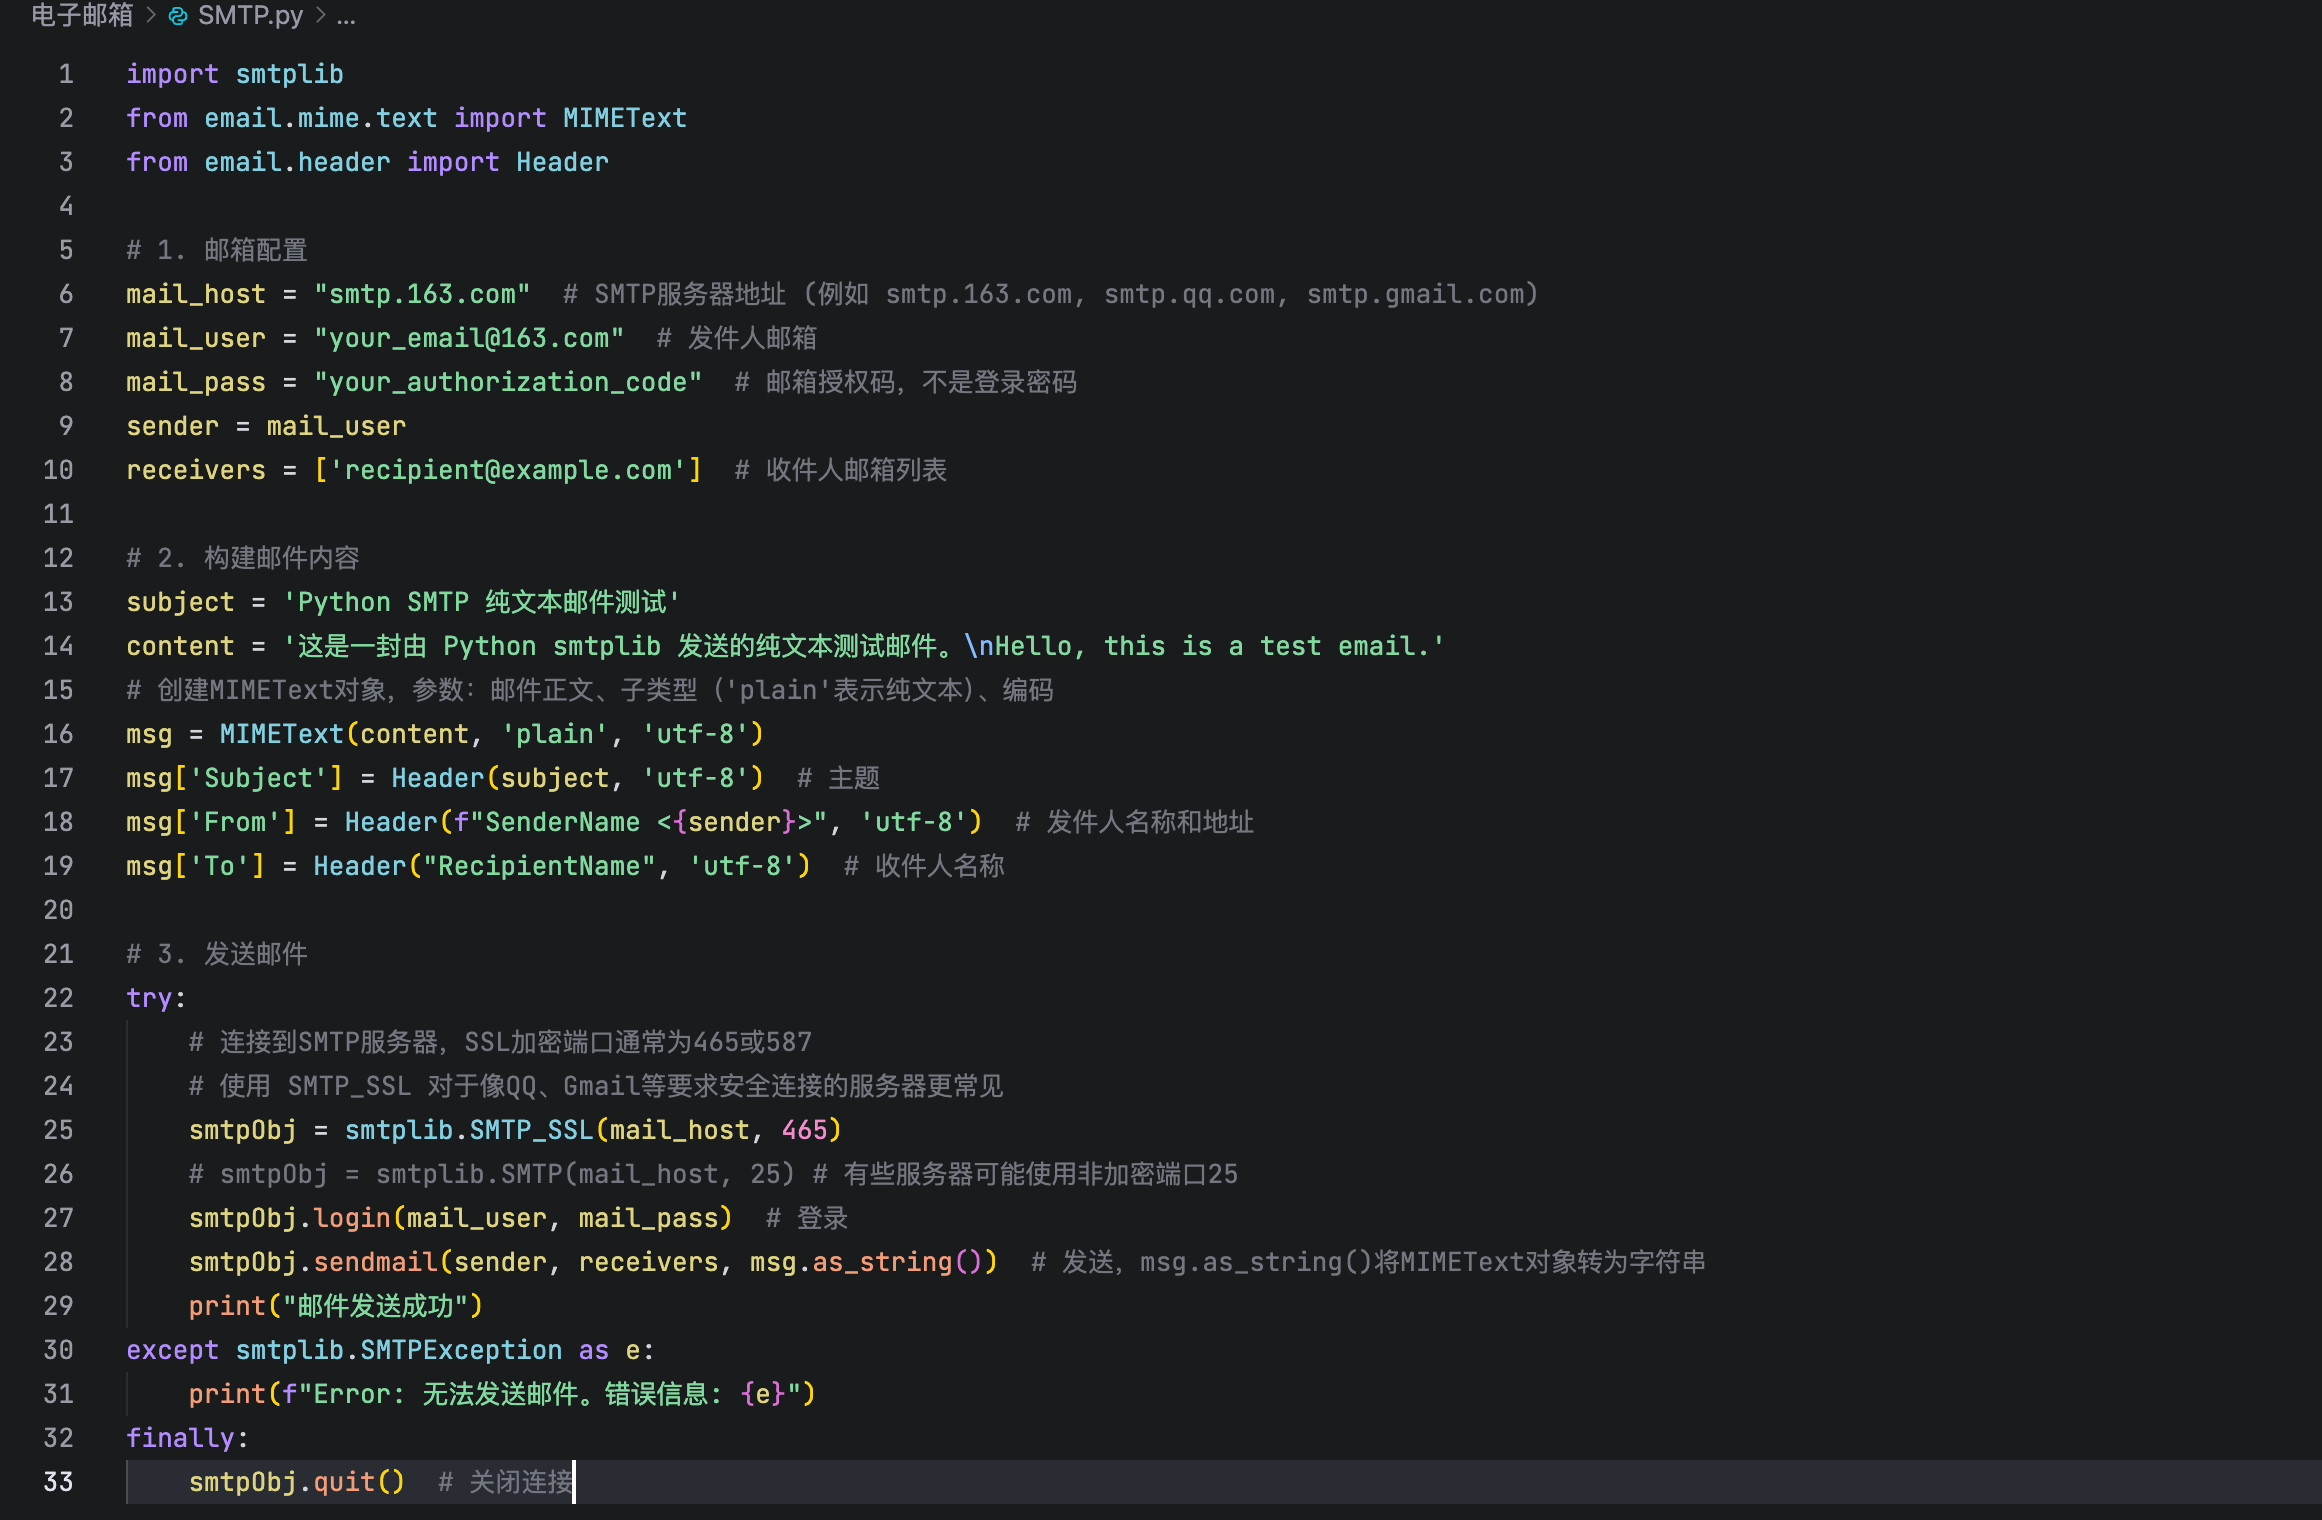Click the SMTP.py breadcrumb item
This screenshot has width=2322, height=1520.
point(249,17)
